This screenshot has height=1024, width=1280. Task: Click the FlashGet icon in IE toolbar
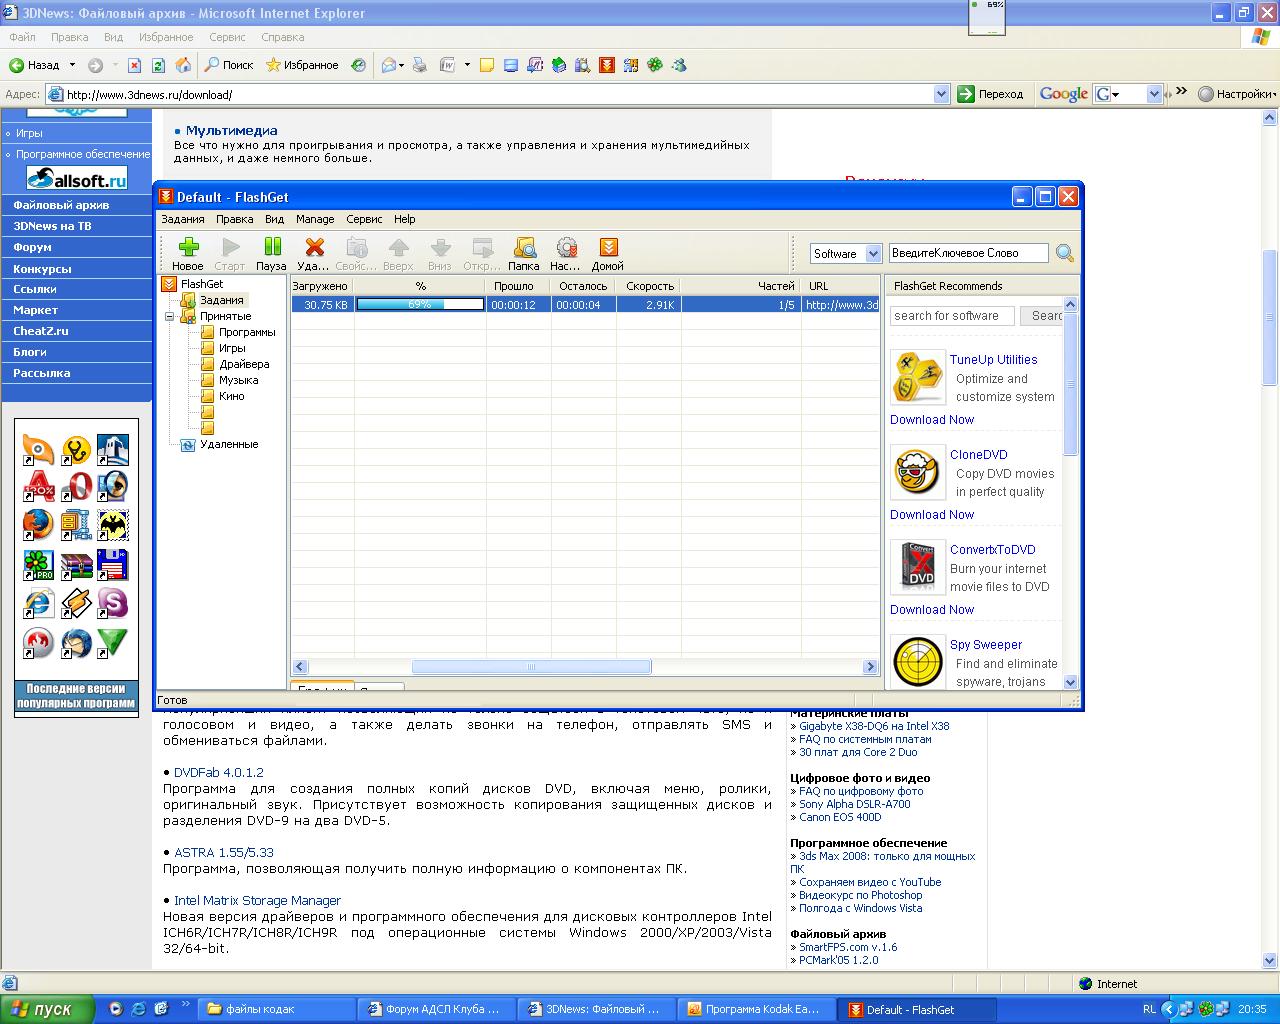pos(607,65)
